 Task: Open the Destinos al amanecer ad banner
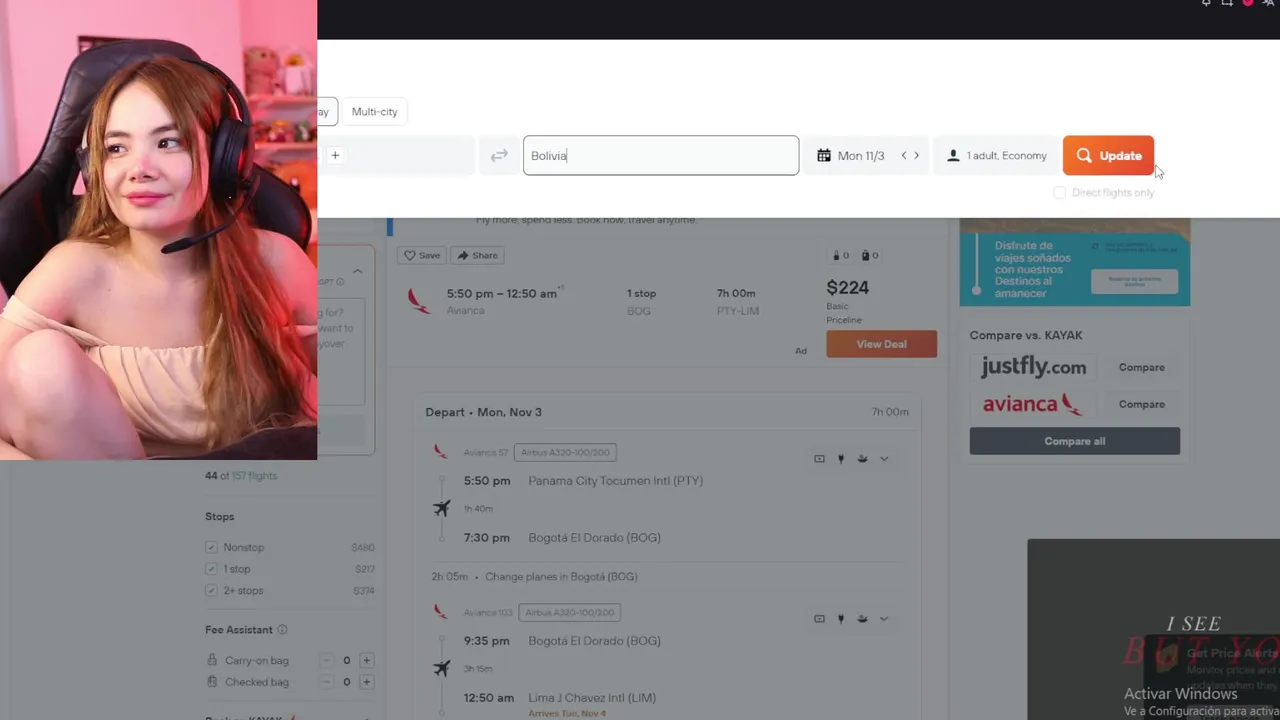coord(1075,262)
